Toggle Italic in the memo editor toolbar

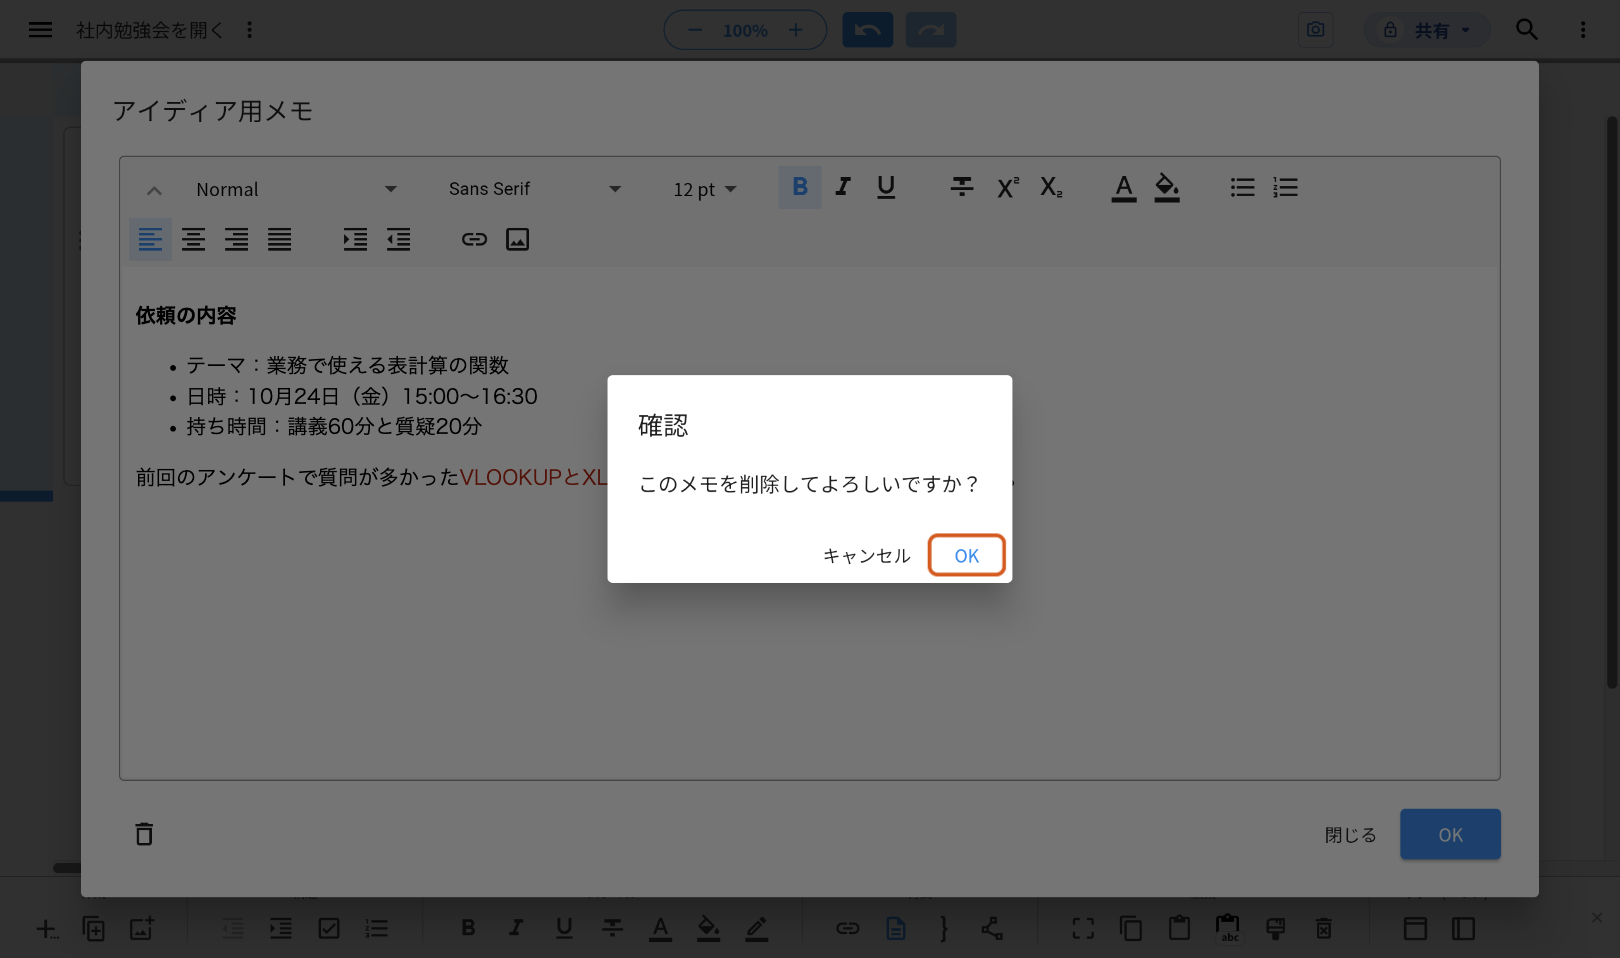tap(843, 187)
